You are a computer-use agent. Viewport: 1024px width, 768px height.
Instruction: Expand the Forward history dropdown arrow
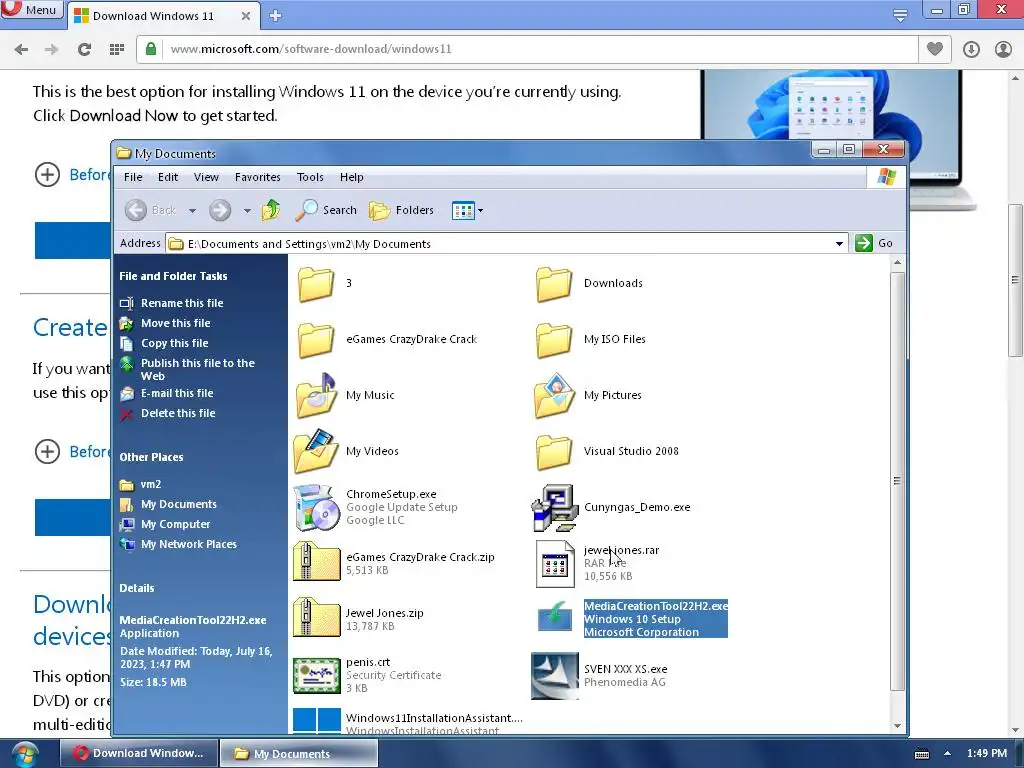tap(247, 211)
